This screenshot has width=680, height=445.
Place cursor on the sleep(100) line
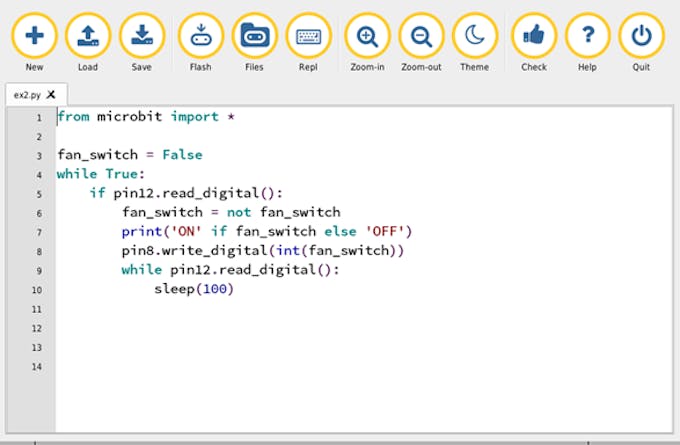tap(193, 289)
